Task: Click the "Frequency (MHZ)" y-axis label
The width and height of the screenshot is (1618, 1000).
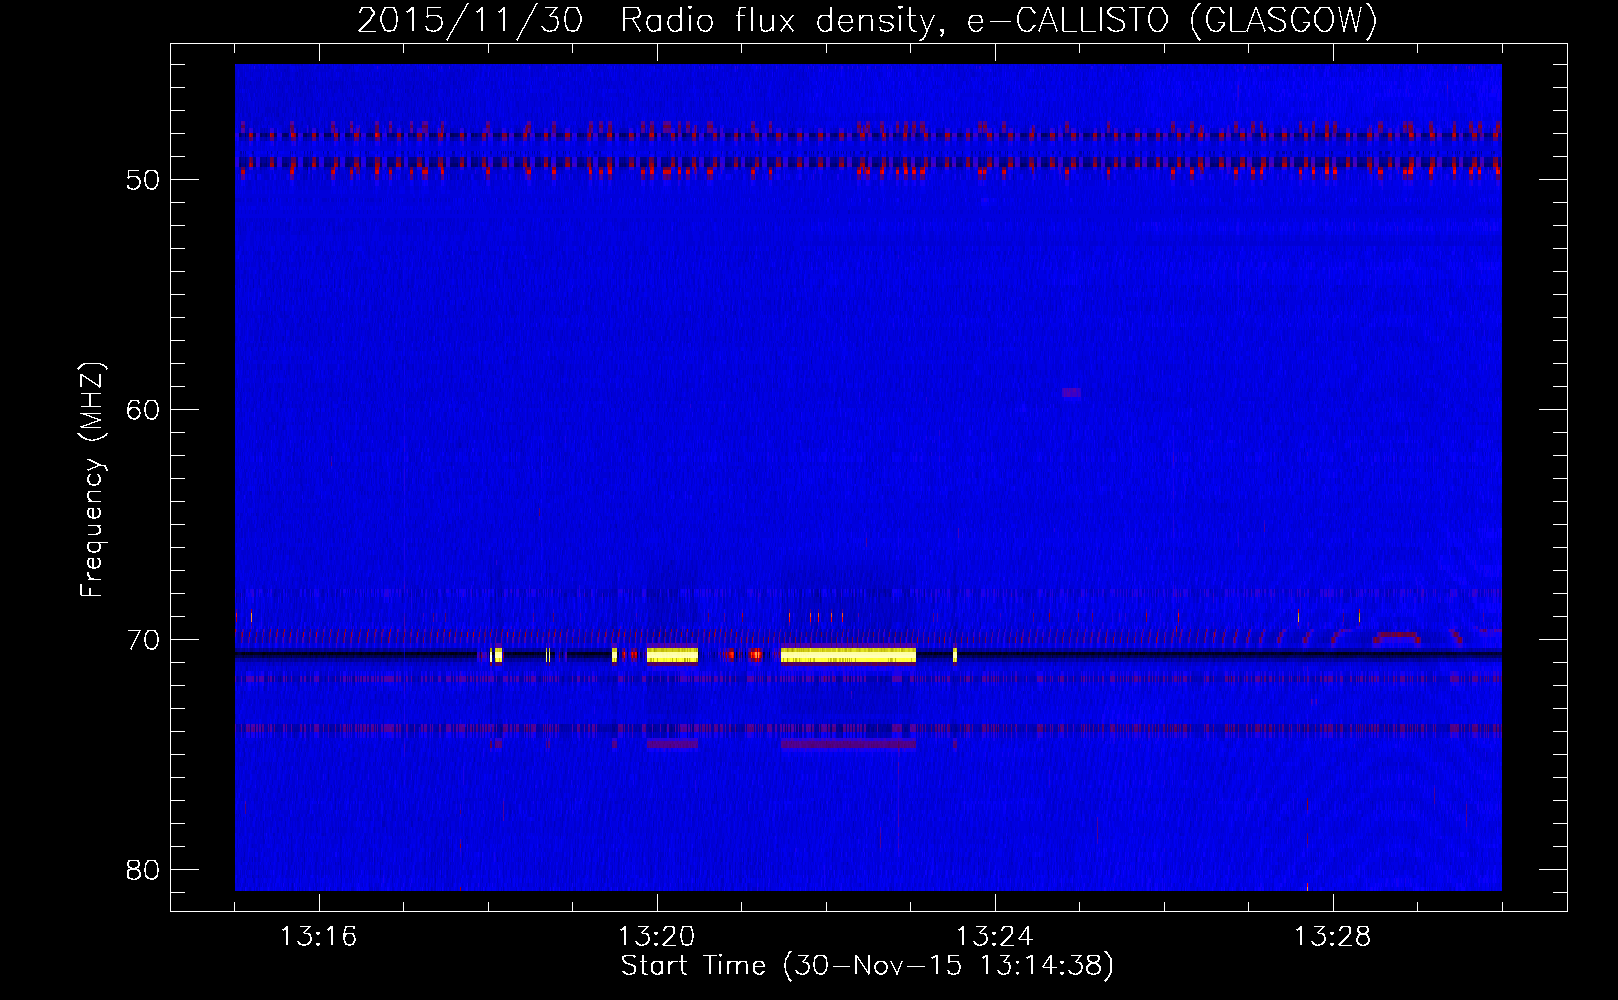Action: click(91, 480)
